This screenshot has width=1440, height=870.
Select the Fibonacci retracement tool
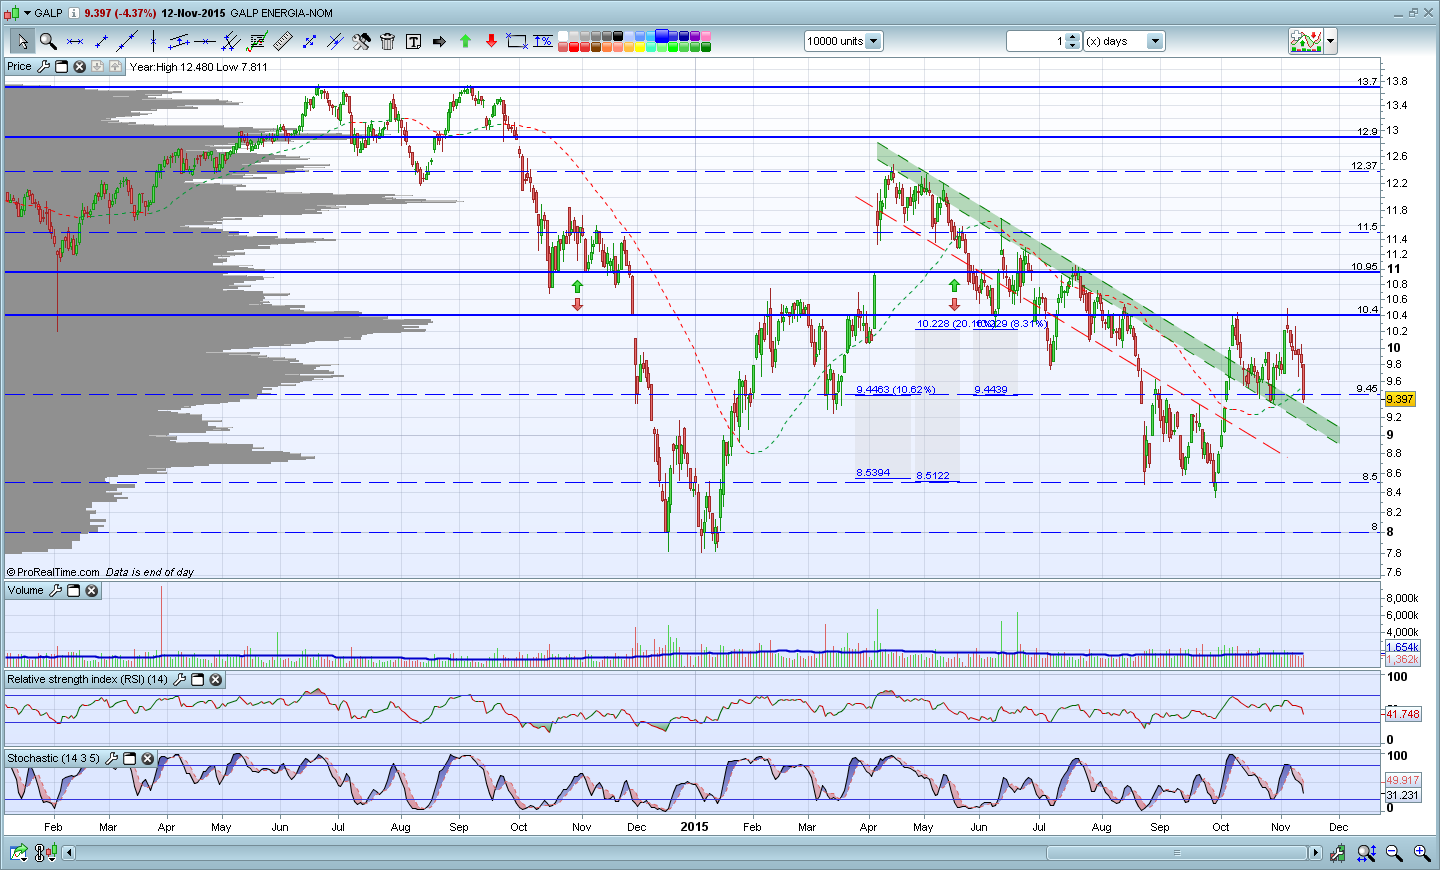tap(257, 41)
